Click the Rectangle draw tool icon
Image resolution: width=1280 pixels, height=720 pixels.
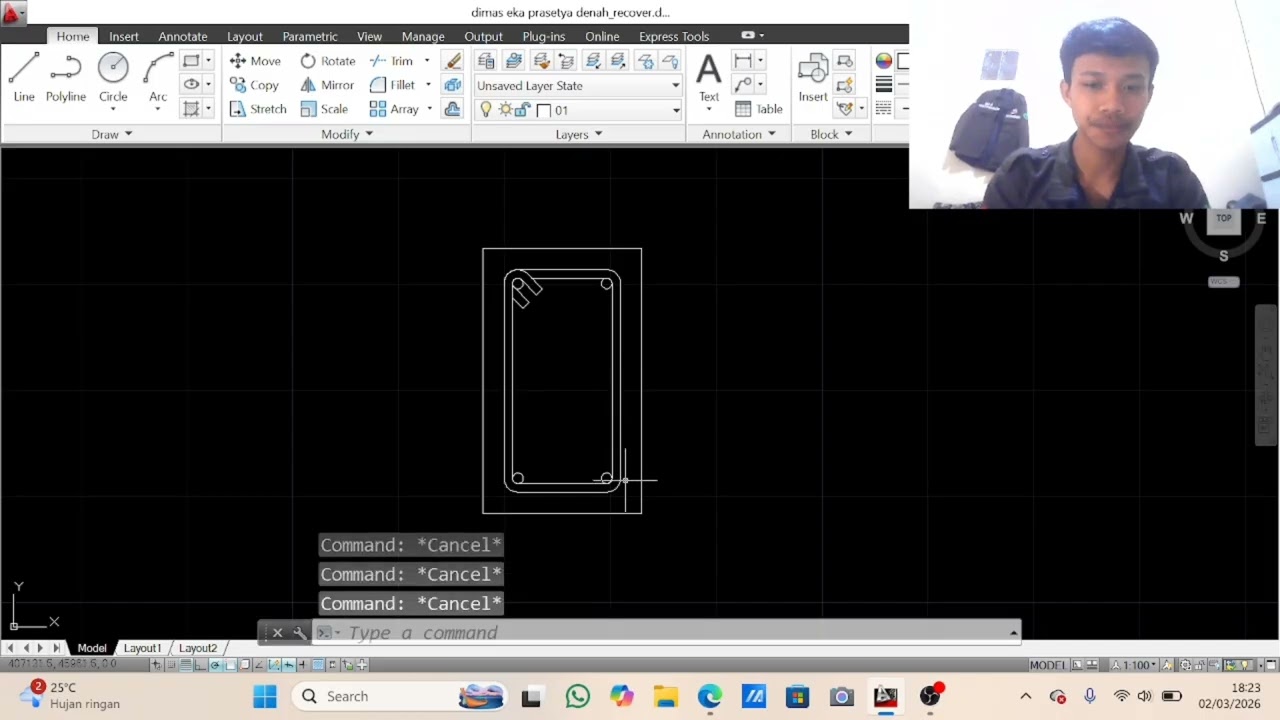coord(191,61)
